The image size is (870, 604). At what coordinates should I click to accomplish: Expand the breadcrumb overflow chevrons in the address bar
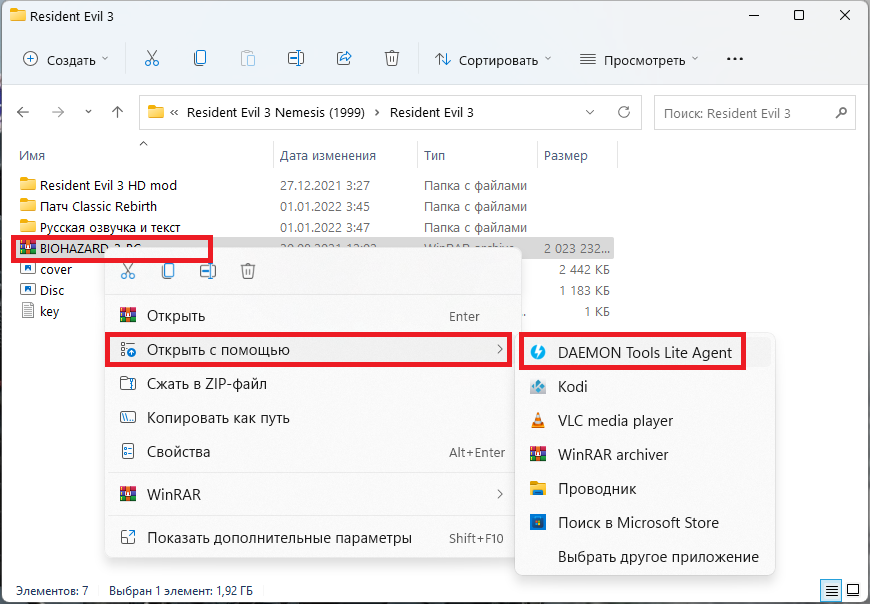pyautogui.click(x=175, y=113)
